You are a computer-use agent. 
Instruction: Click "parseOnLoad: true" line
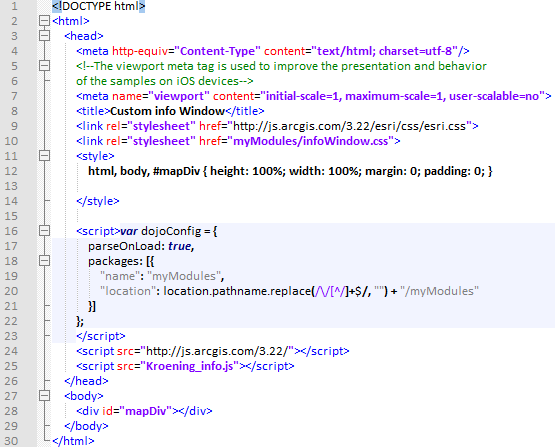(141, 246)
